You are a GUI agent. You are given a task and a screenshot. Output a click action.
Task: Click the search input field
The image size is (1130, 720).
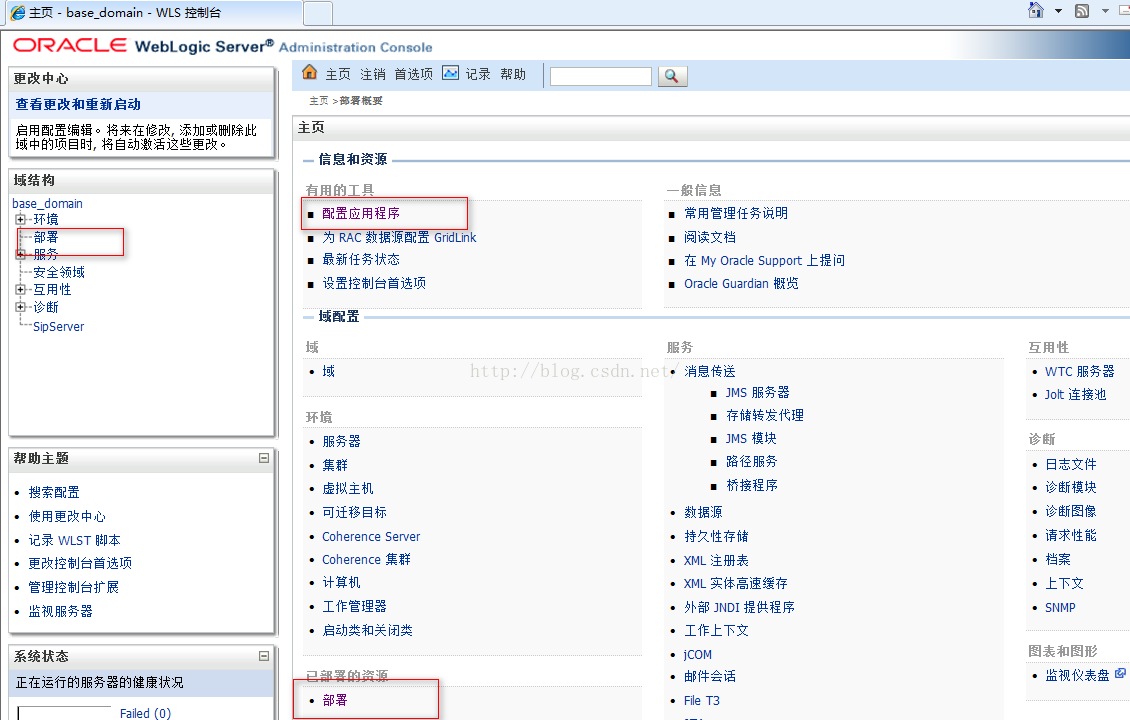click(x=600, y=76)
